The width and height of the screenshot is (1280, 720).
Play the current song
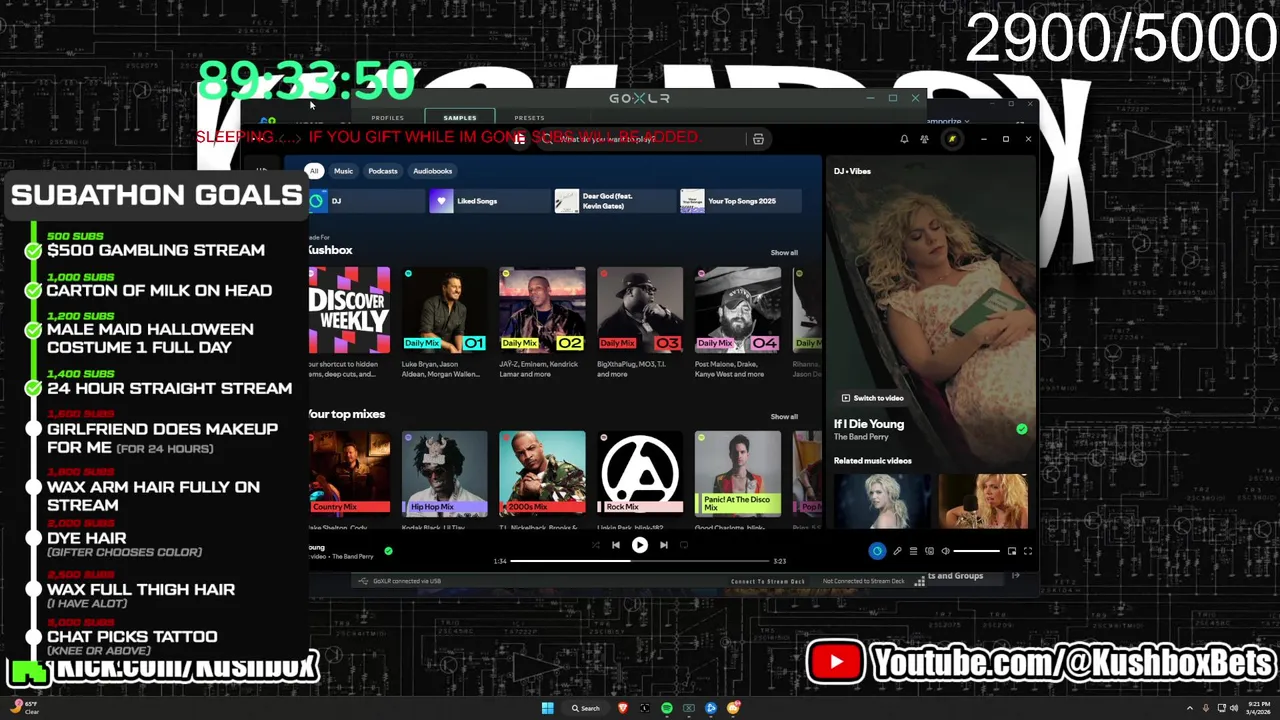tap(639, 545)
